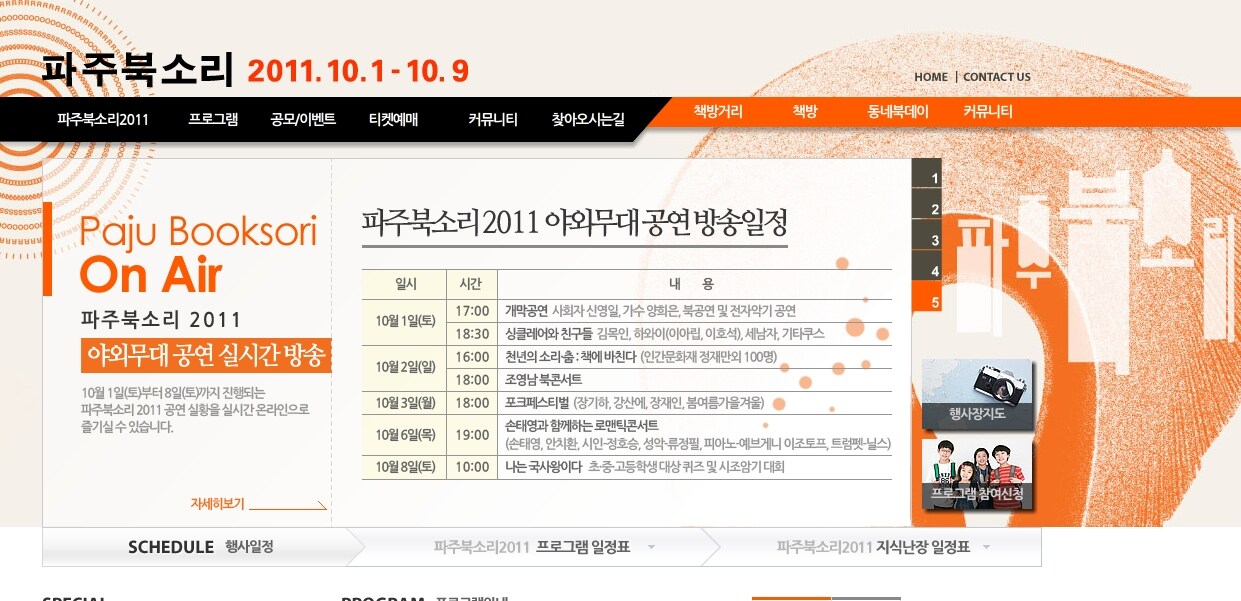This screenshot has width=1241, height=601.
Task: Open the 파주북소리2011 지식난장 일정표 tab
Action: click(873, 547)
